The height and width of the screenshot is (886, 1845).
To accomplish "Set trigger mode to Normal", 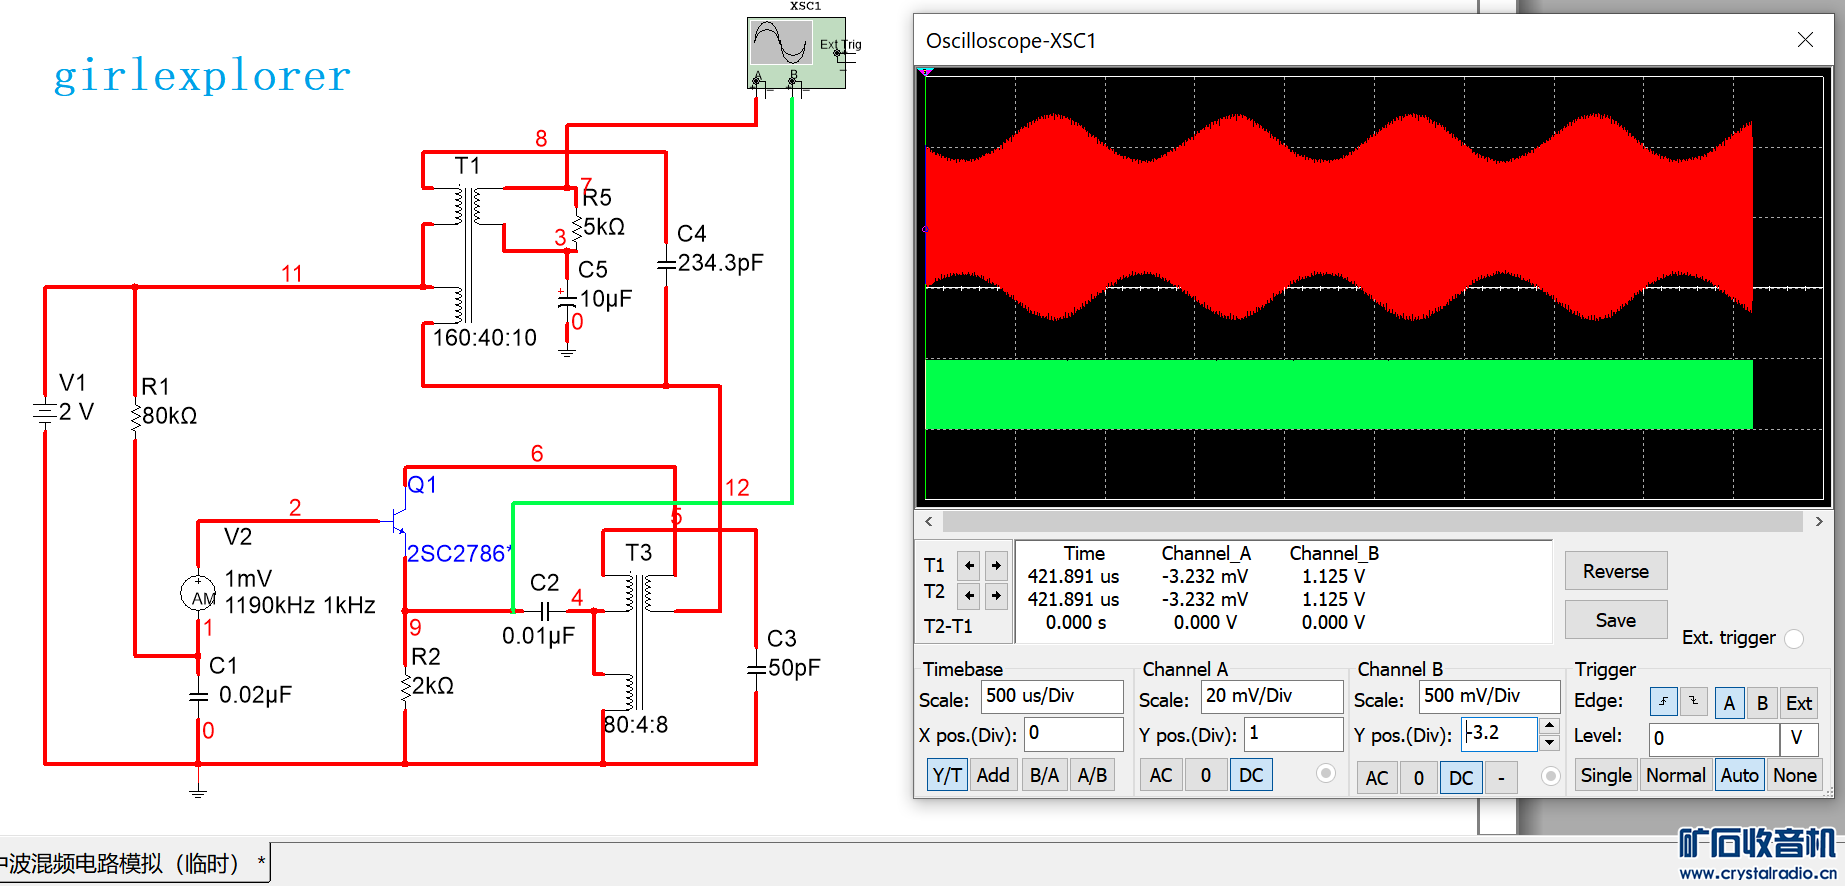I will coord(1676,775).
